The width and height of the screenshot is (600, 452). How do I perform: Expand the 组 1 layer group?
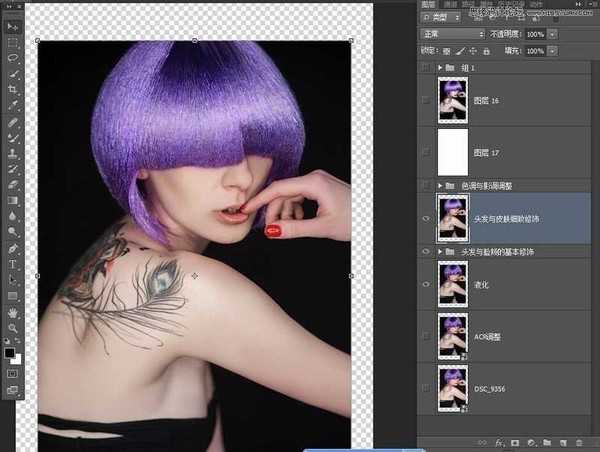click(x=441, y=67)
